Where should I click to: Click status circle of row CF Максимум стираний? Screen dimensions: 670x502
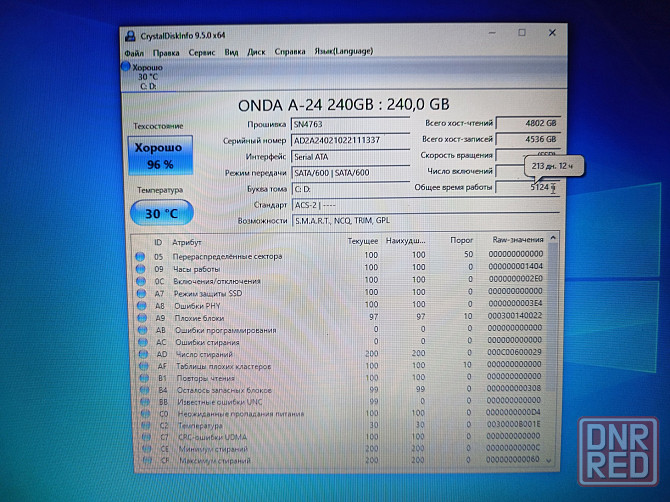point(147,461)
